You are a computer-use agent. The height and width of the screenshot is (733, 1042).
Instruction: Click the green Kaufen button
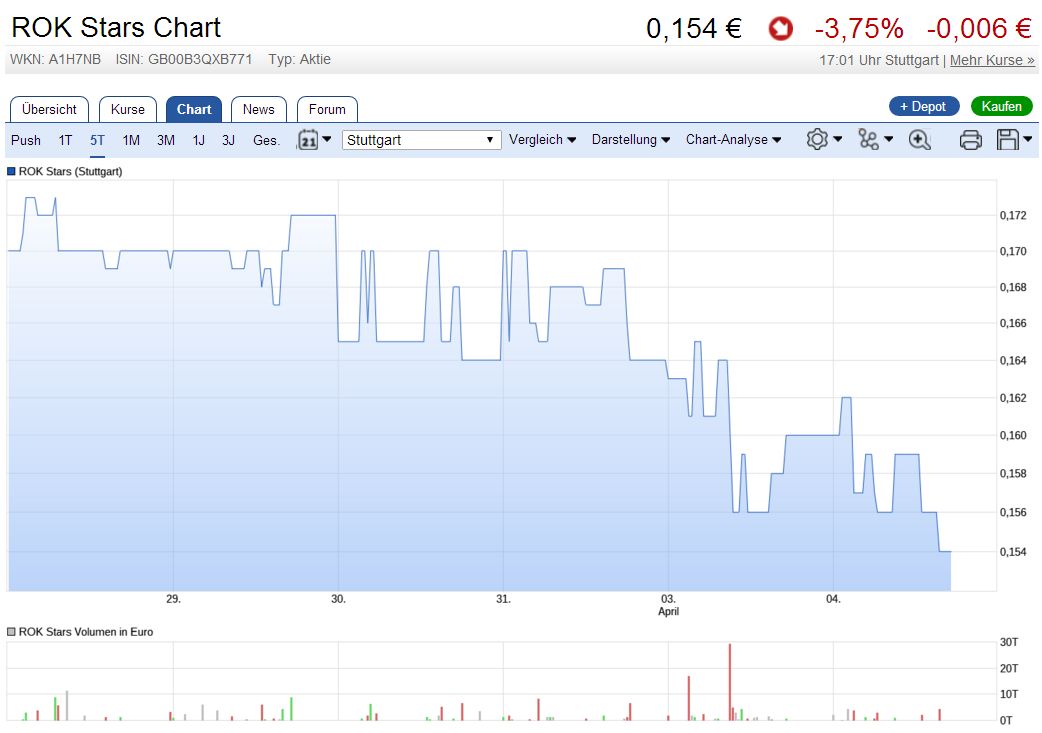pyautogui.click(x=1001, y=106)
